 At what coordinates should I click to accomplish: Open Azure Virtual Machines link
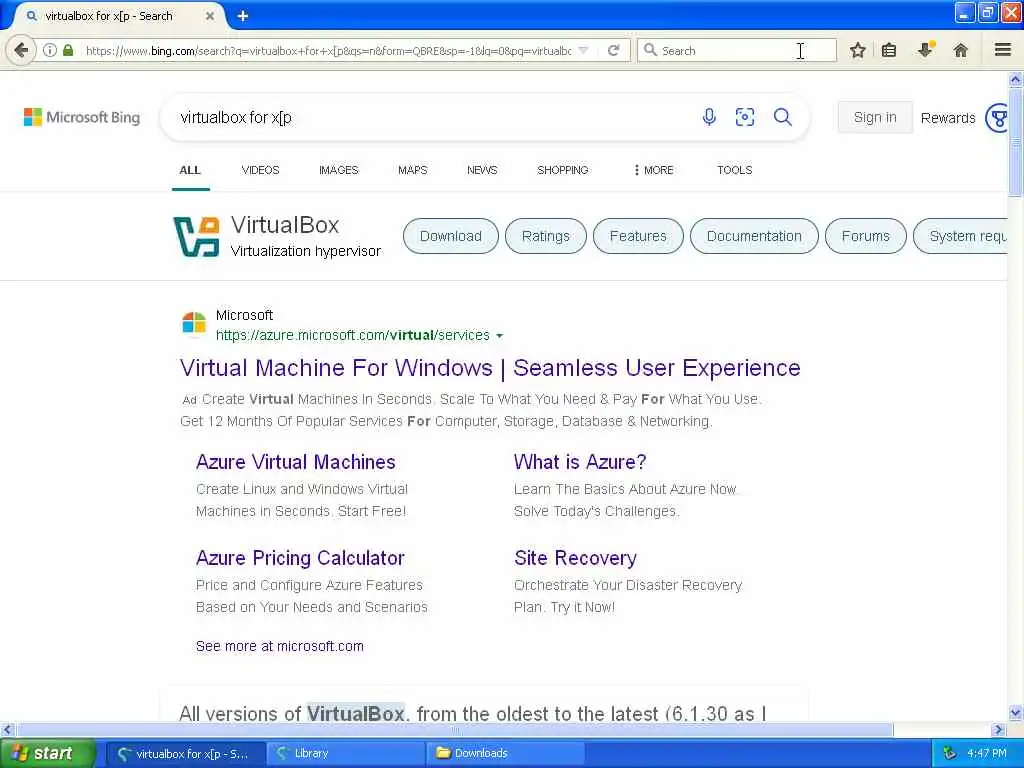tap(295, 462)
